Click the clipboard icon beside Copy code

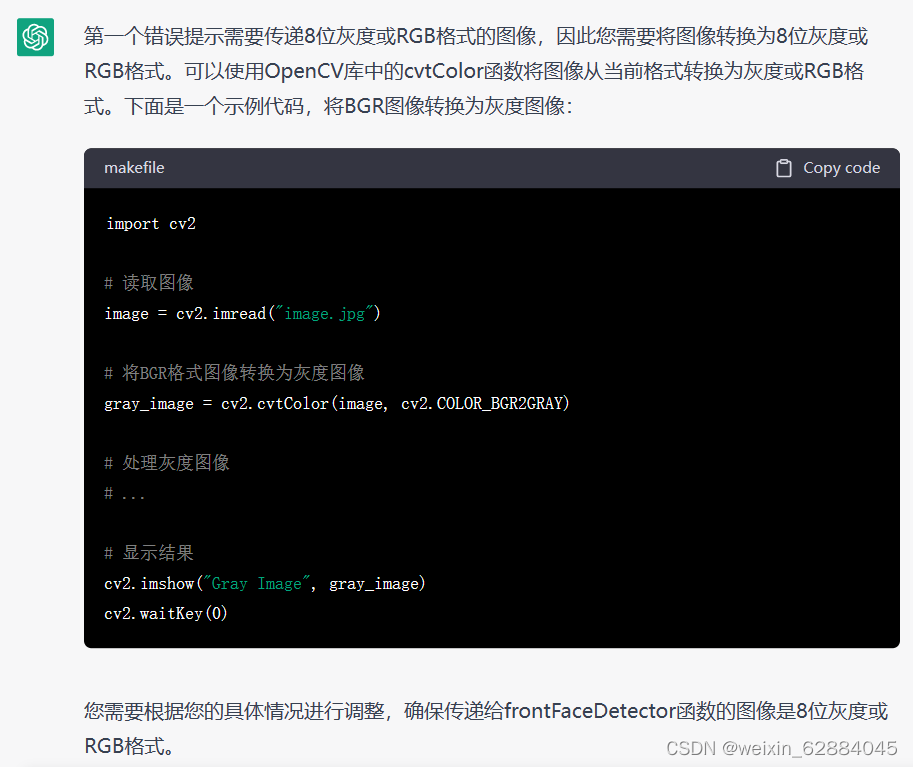tap(784, 168)
